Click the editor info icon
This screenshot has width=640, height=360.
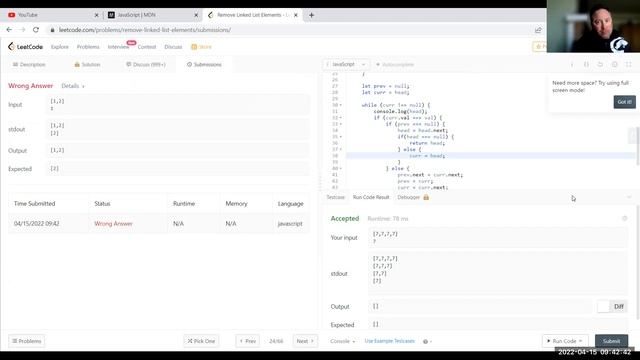[572, 64]
